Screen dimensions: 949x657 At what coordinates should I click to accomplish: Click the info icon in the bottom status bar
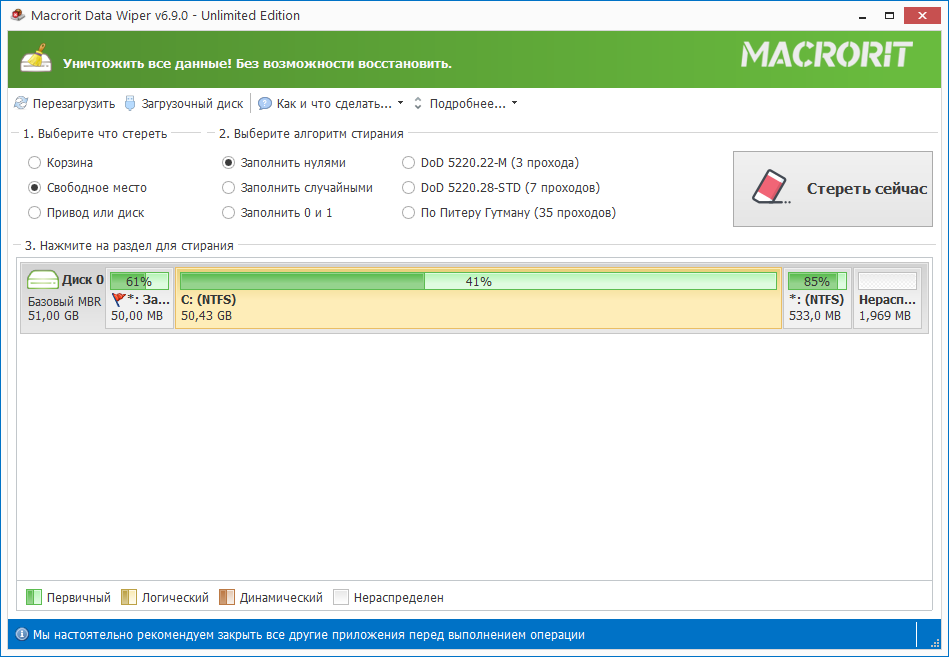[20, 633]
